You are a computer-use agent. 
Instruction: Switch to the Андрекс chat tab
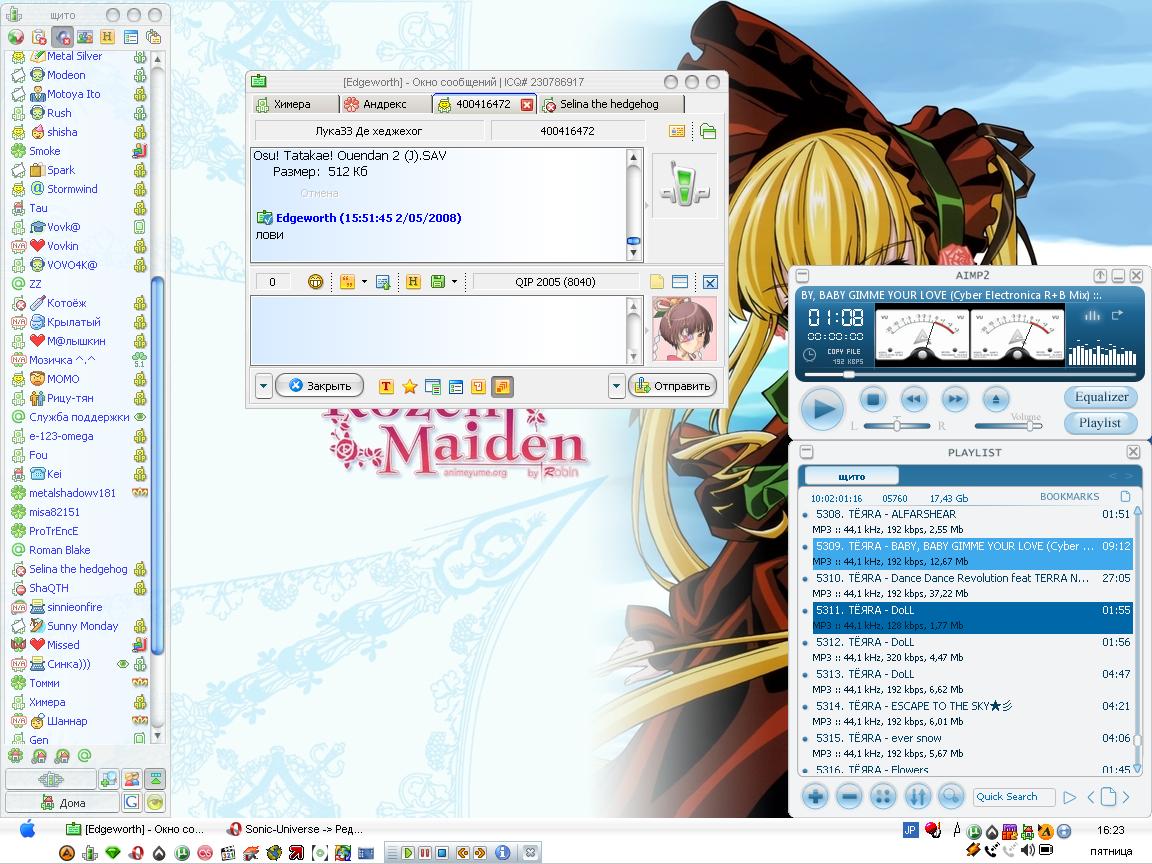(386, 104)
